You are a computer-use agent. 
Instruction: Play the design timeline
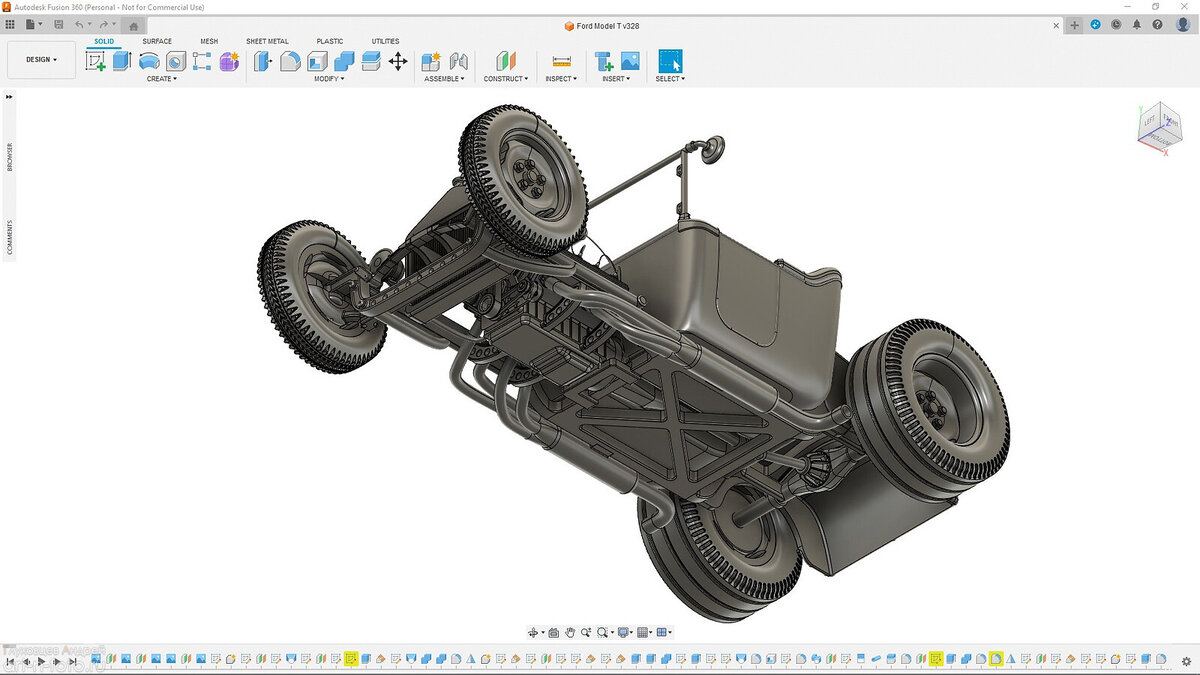click(x=41, y=661)
